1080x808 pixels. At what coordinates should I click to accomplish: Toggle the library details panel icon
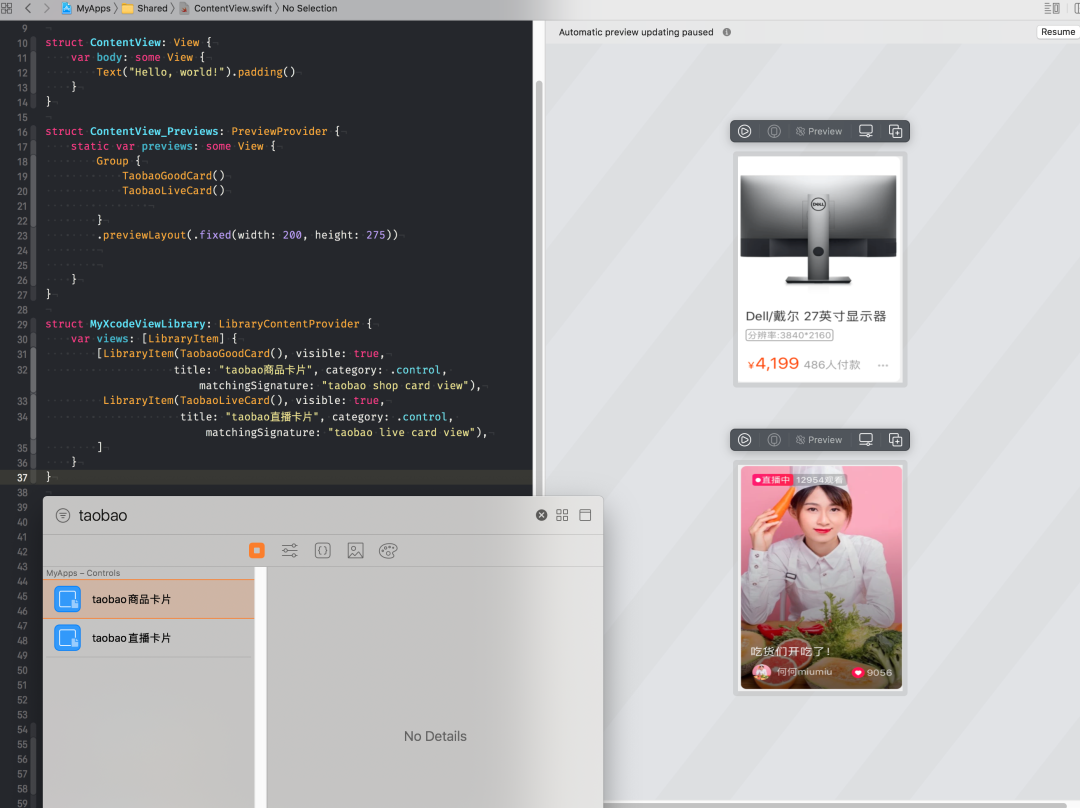pyautogui.click(x=585, y=515)
